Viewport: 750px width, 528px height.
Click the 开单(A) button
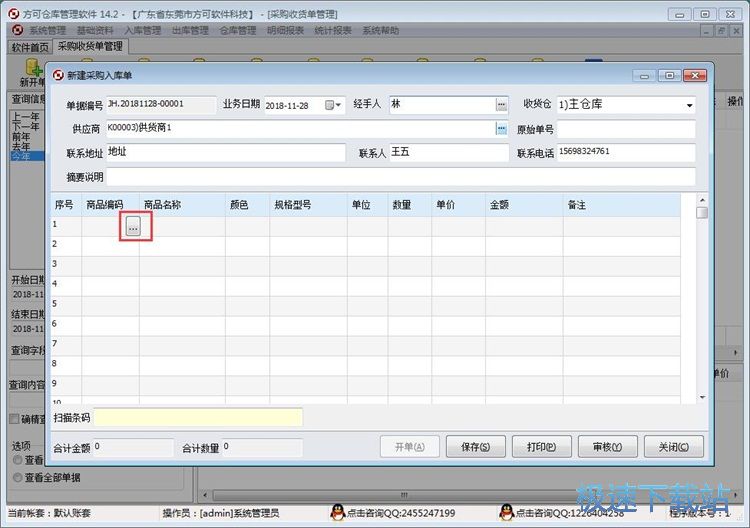[x=409, y=447]
